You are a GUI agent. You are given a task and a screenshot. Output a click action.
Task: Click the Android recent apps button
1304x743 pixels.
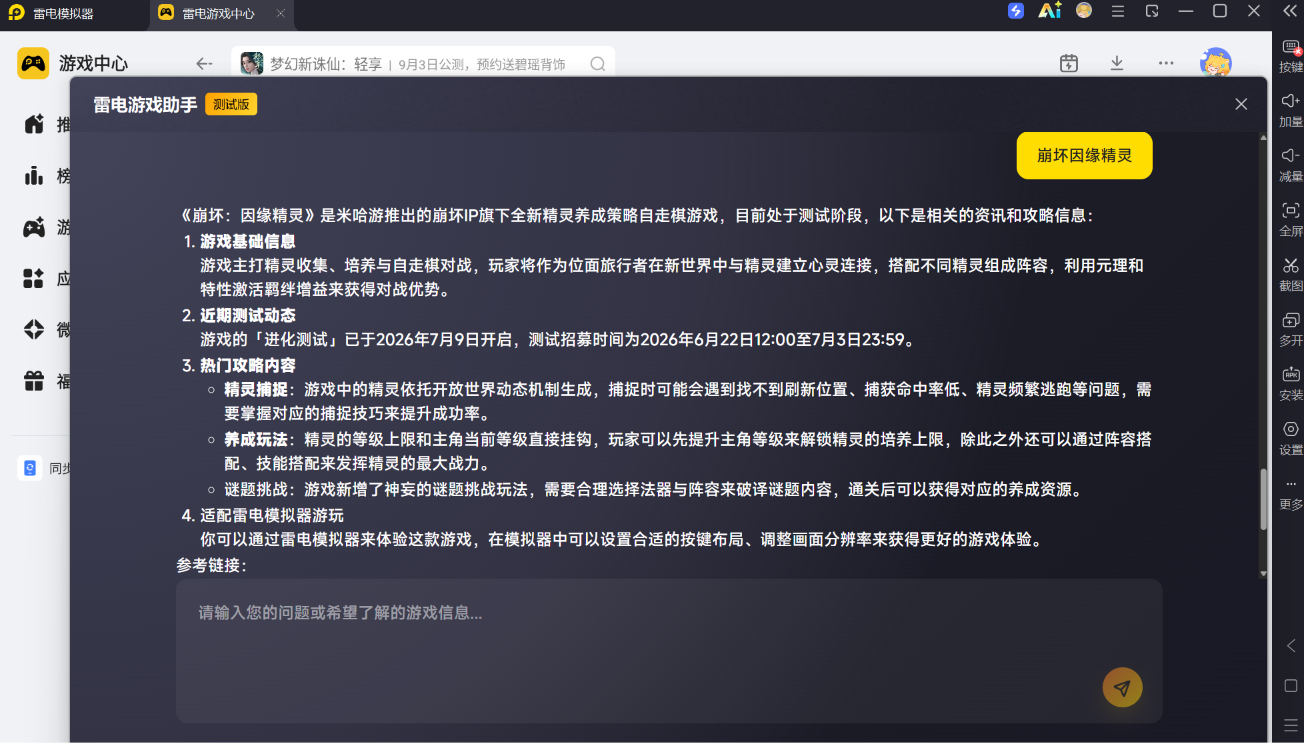(1291, 725)
